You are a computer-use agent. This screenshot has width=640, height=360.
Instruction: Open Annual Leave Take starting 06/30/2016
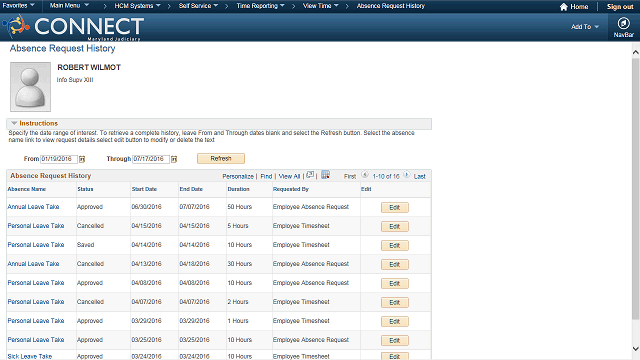point(33,207)
